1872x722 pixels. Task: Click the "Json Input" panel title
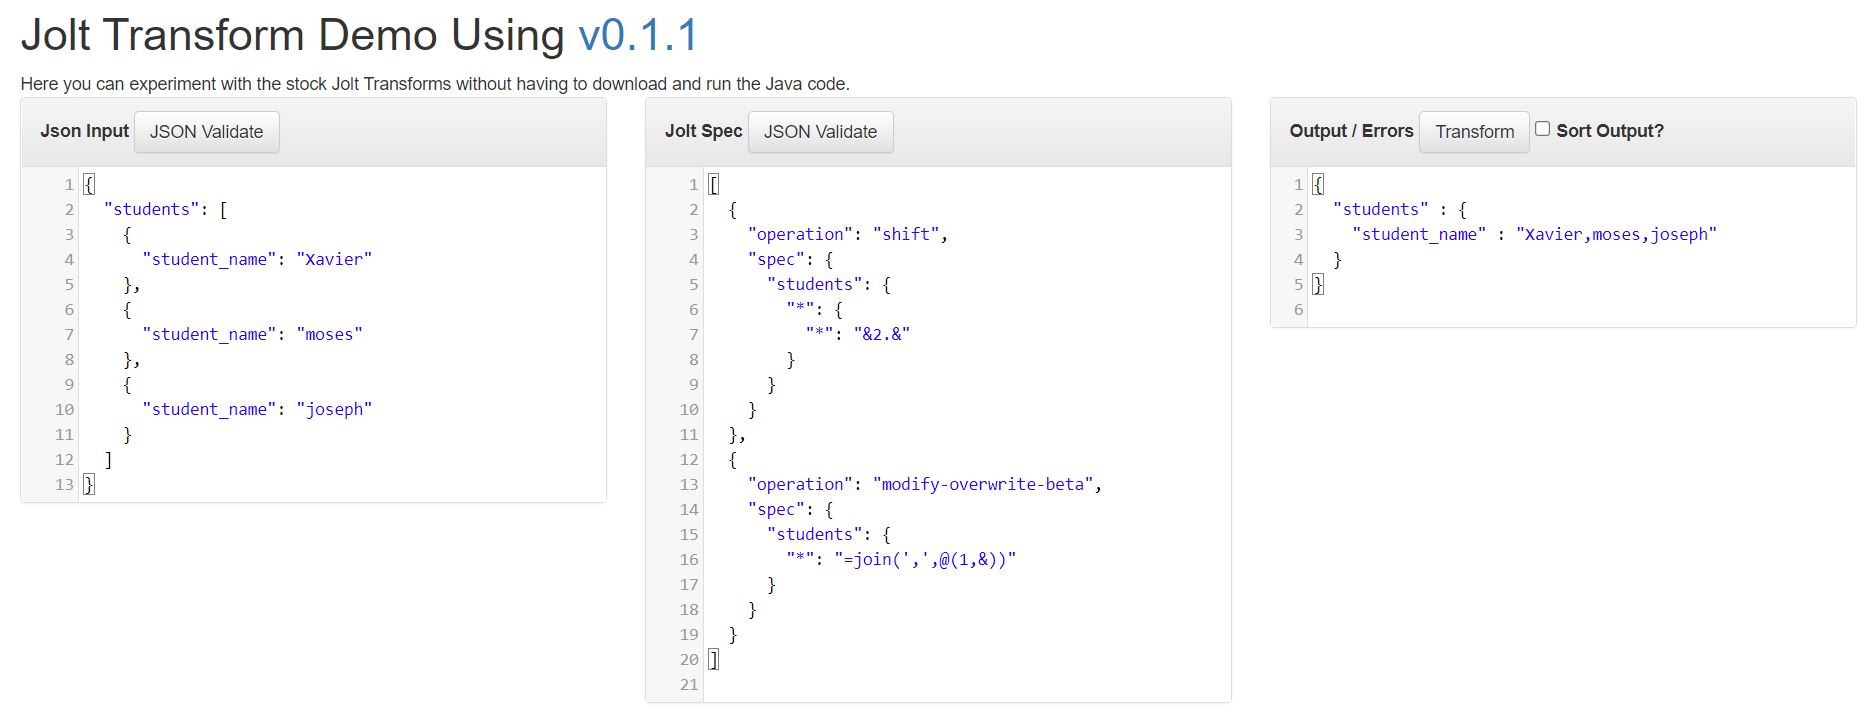pos(85,131)
